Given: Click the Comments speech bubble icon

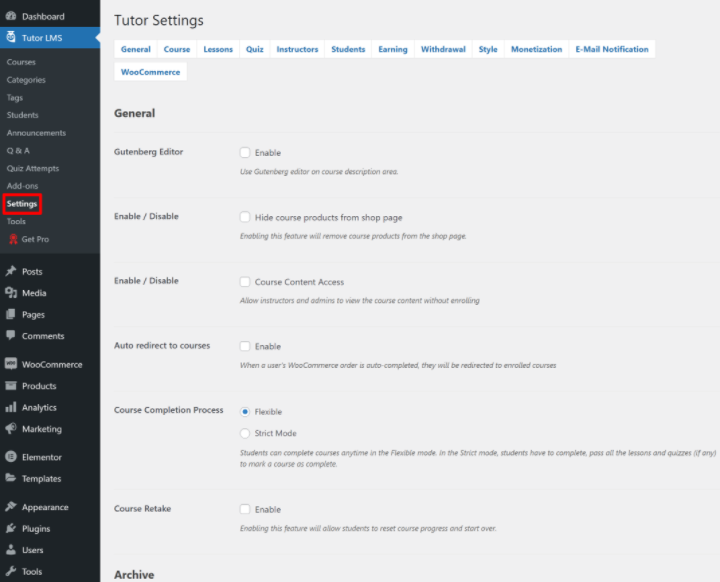Looking at the screenshot, I should tap(10, 336).
